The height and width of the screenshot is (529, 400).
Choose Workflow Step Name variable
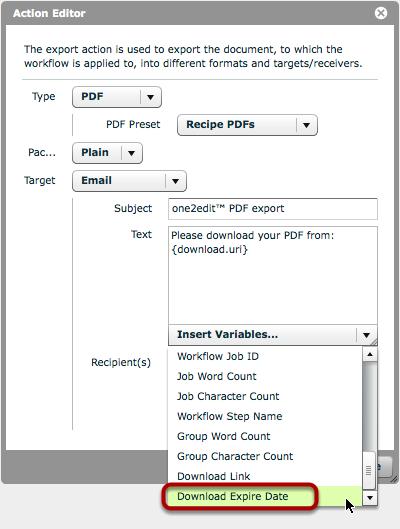click(229, 416)
